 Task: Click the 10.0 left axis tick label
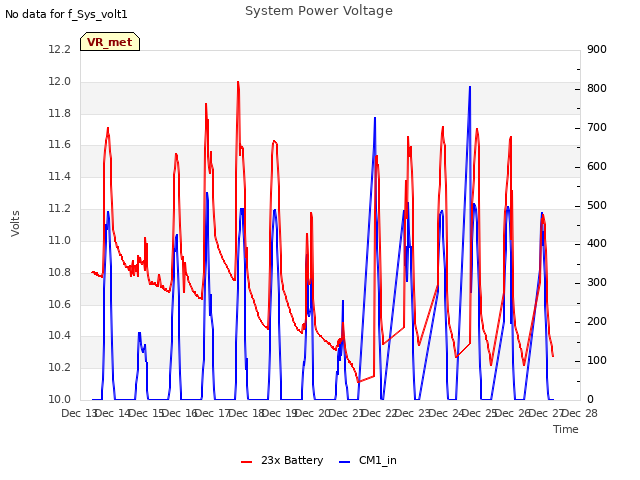click(60, 399)
